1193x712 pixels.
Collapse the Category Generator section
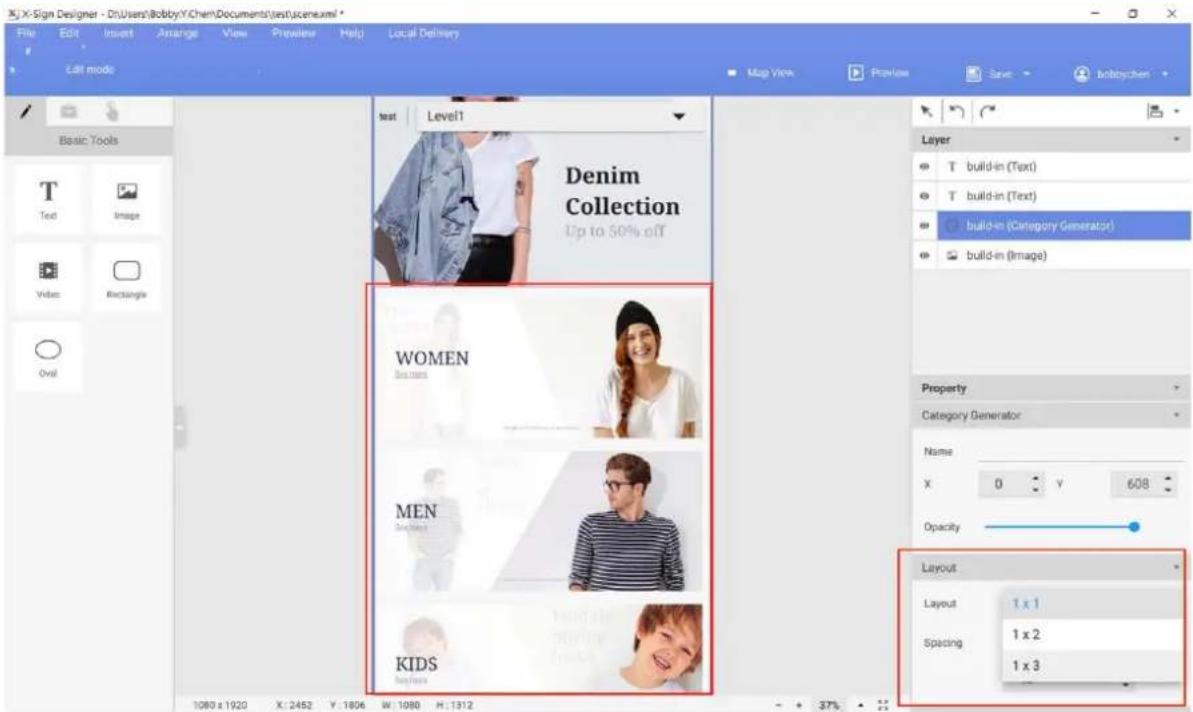1176,415
